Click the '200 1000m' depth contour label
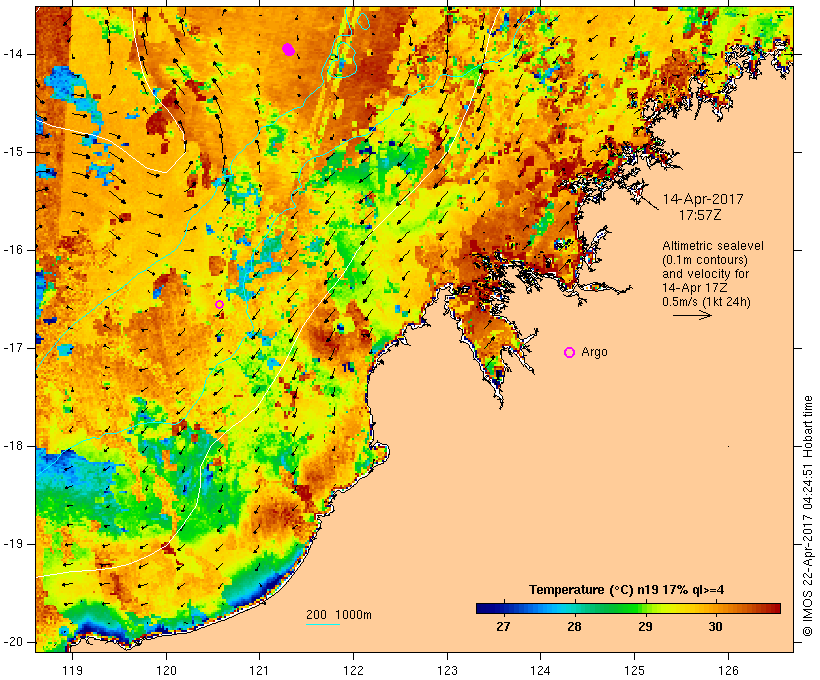Screen dimensions: 820x680 (x=339, y=615)
